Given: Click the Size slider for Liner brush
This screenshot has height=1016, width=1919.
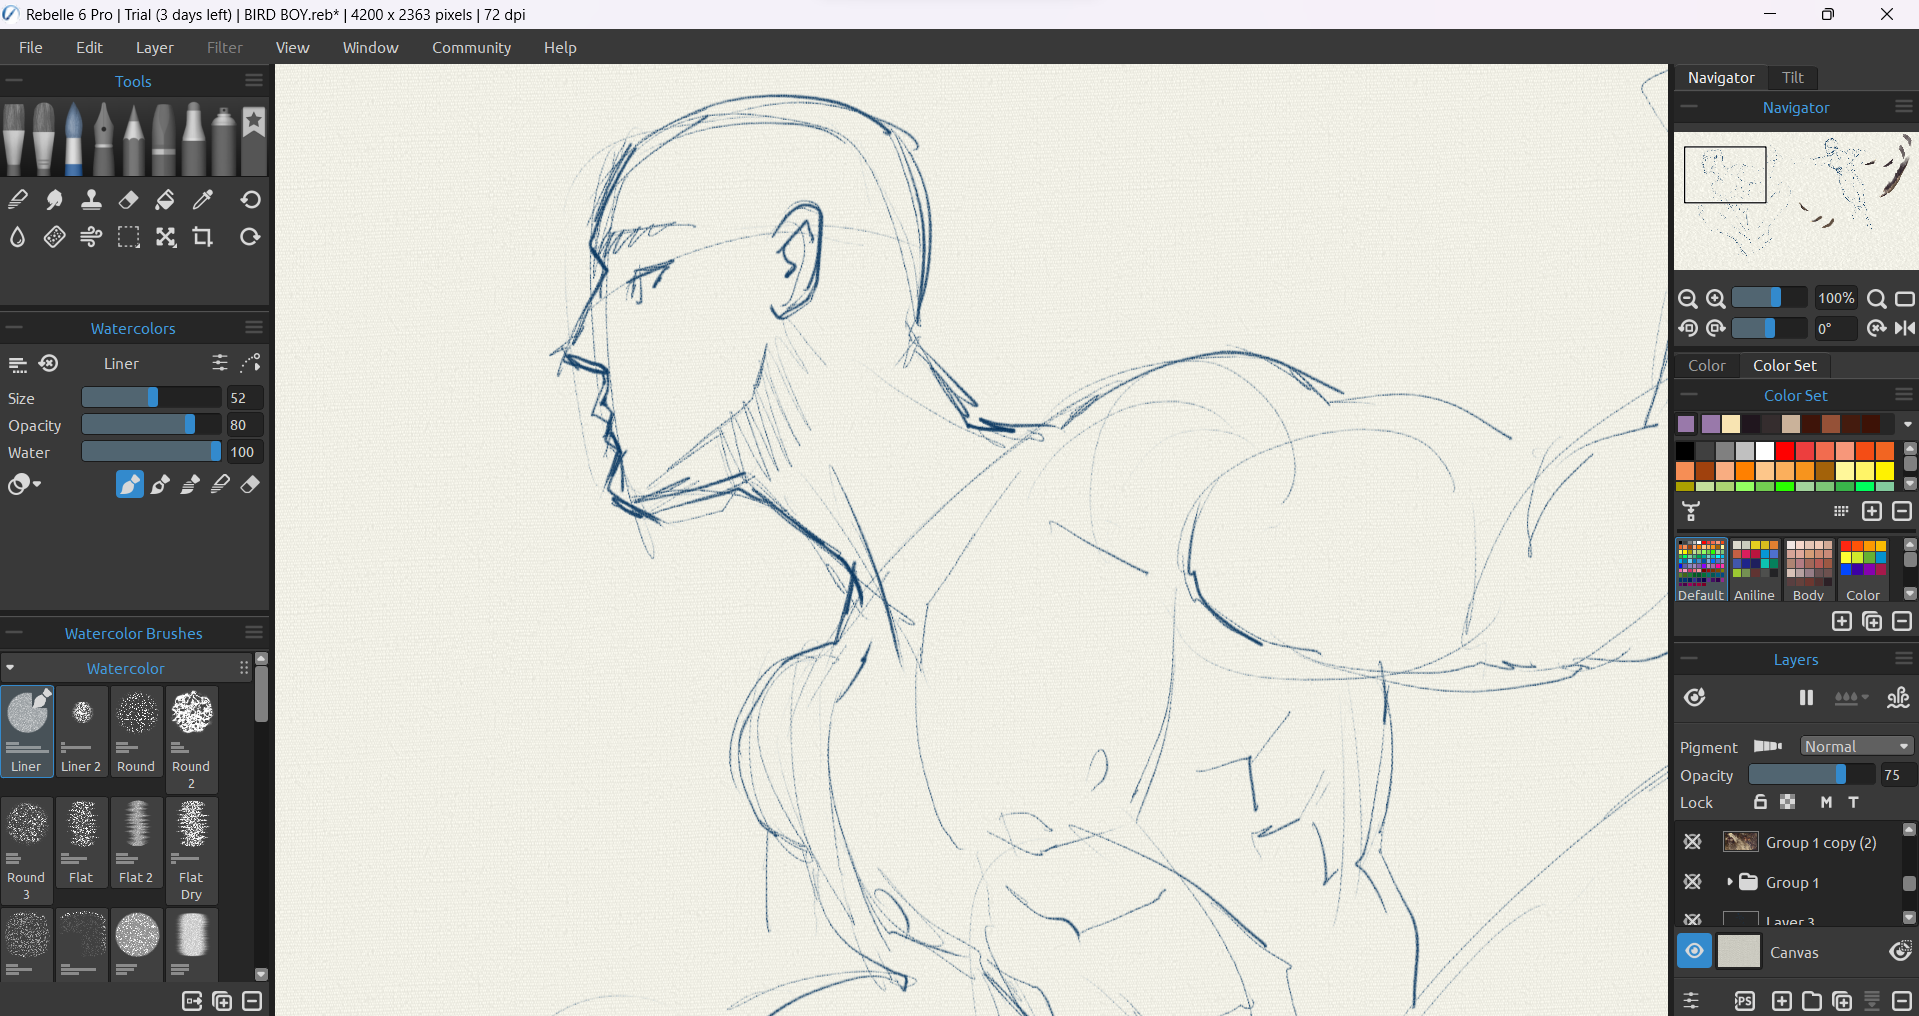Looking at the screenshot, I should pos(151,397).
